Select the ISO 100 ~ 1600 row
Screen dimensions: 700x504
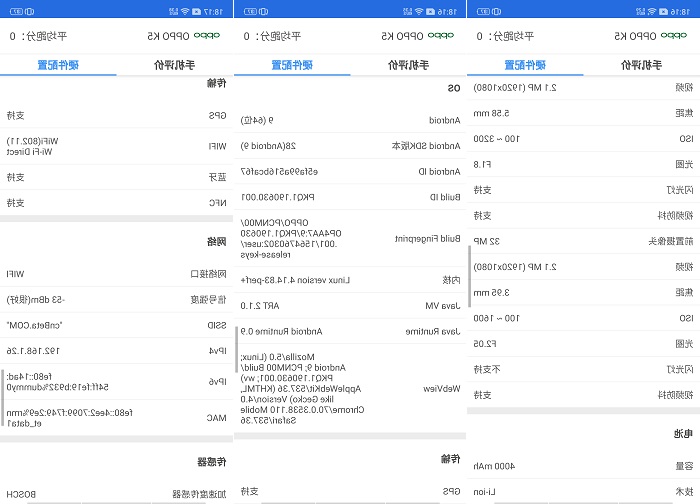coord(583,318)
